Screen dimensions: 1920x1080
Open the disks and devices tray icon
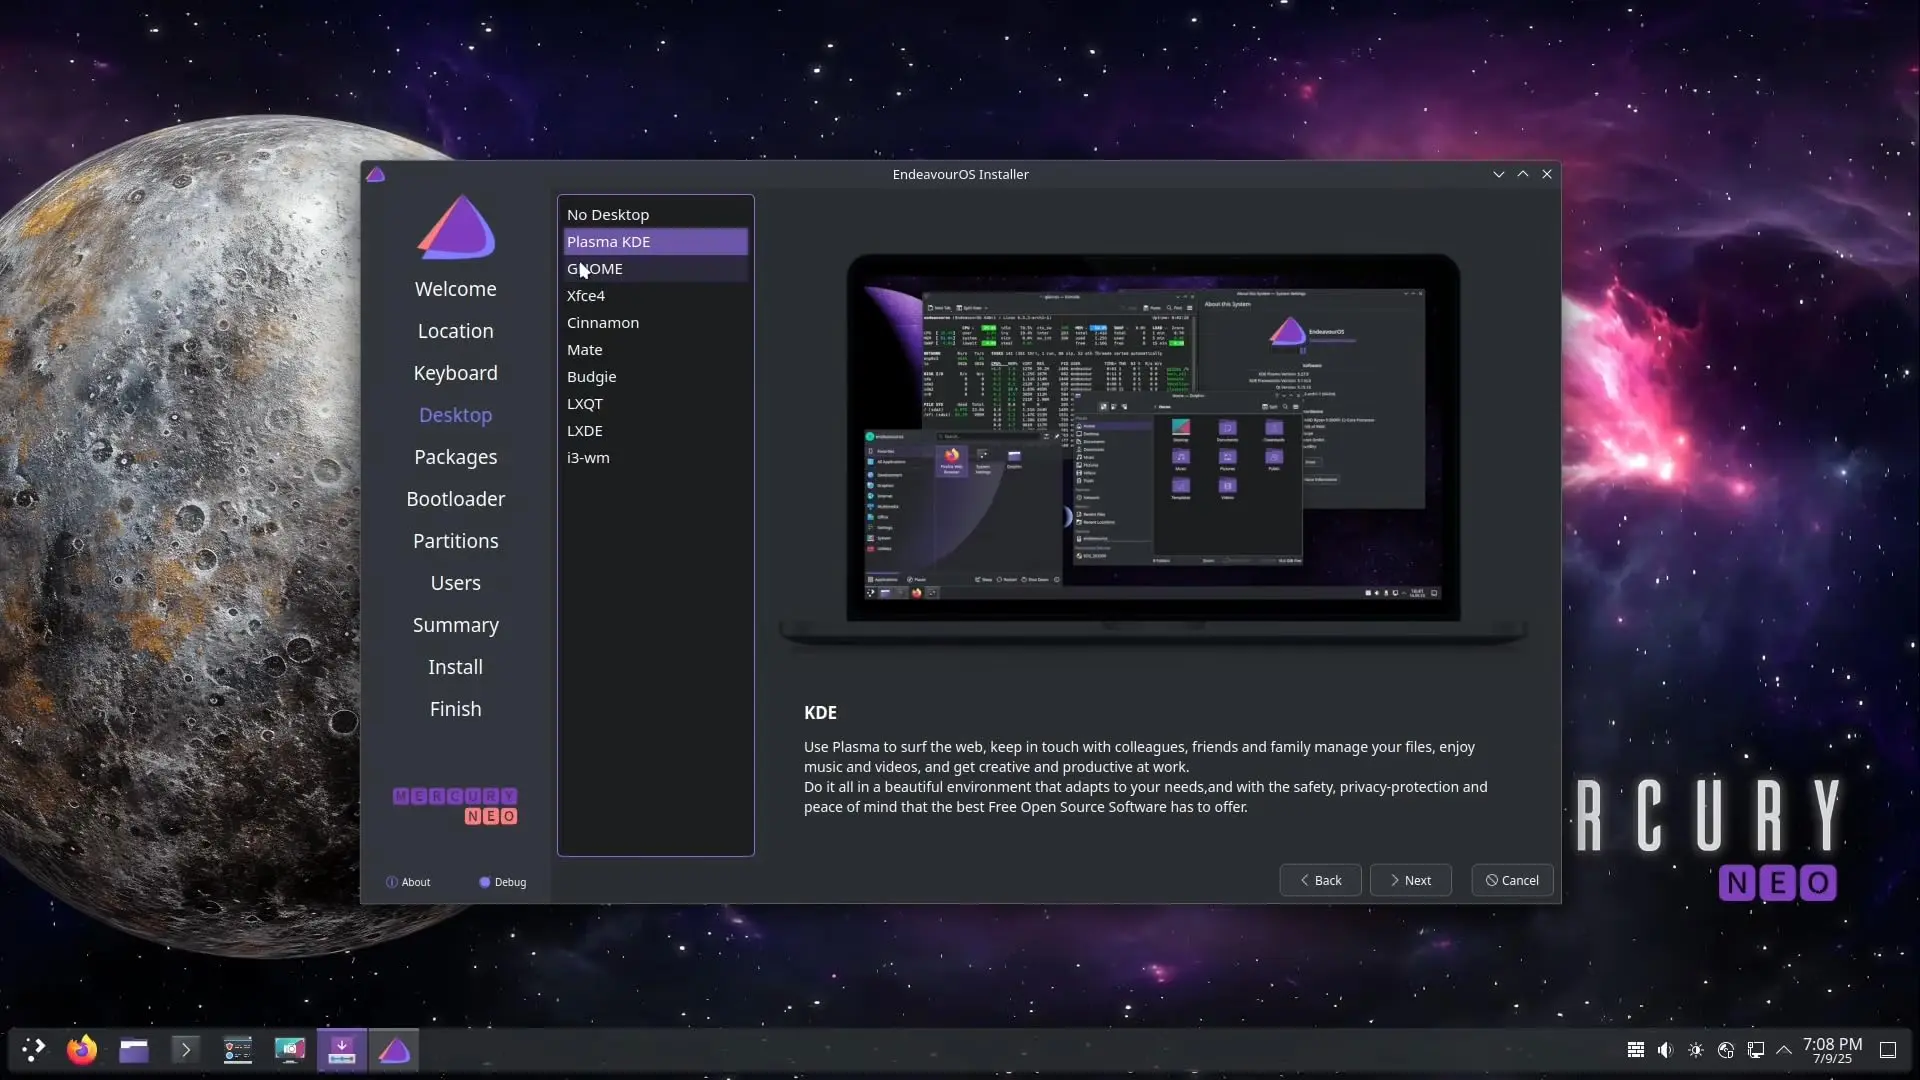(1726, 1050)
